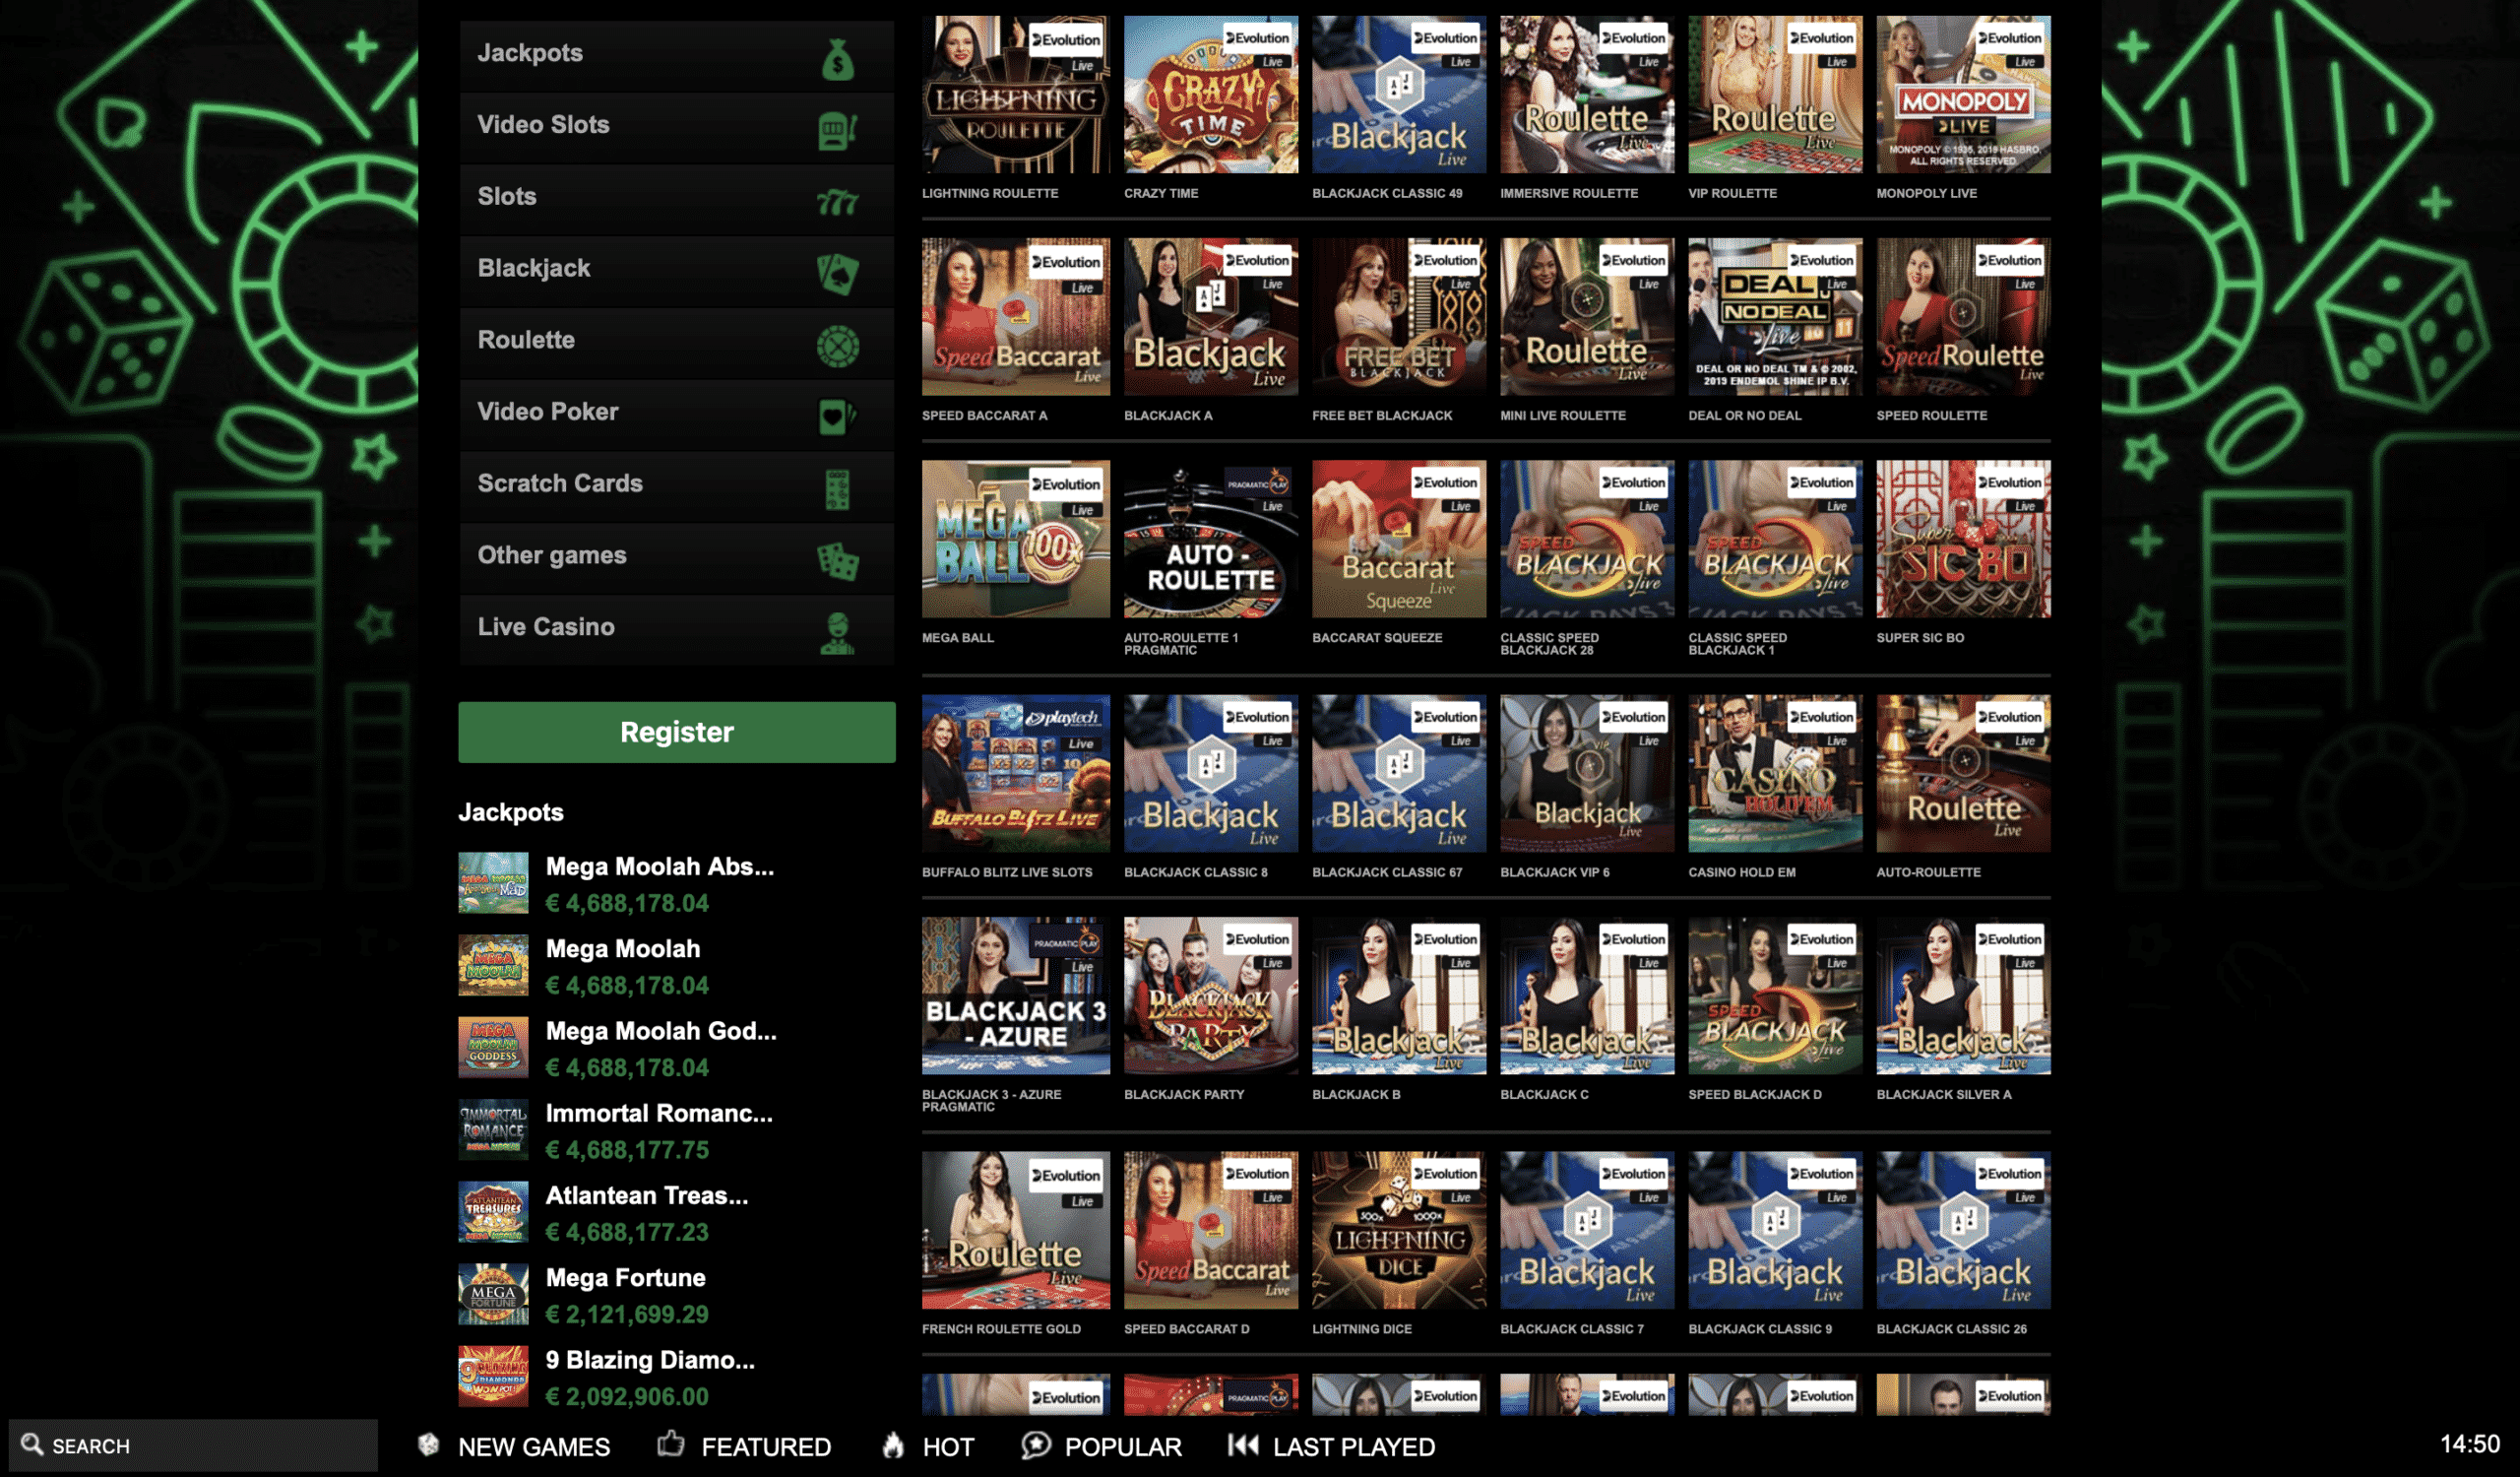Launch the Blackjack Party game
The height and width of the screenshot is (1477, 2520).
[x=1210, y=995]
